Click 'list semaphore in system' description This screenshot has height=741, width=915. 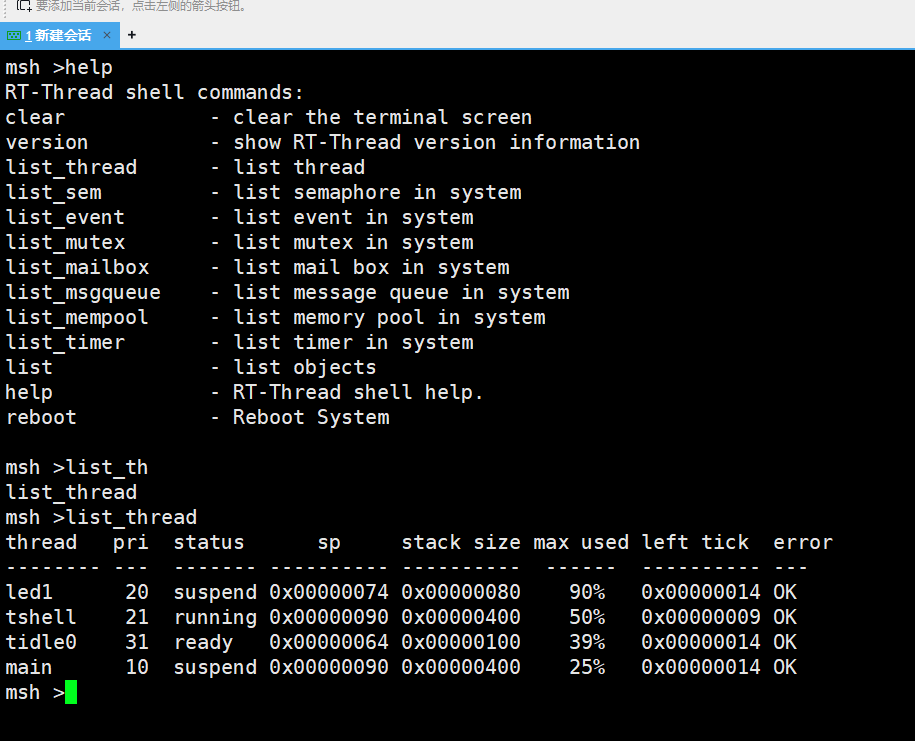[377, 193]
